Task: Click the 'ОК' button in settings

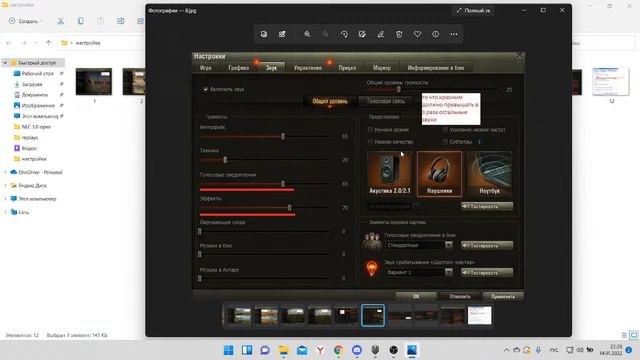Action: point(416,296)
